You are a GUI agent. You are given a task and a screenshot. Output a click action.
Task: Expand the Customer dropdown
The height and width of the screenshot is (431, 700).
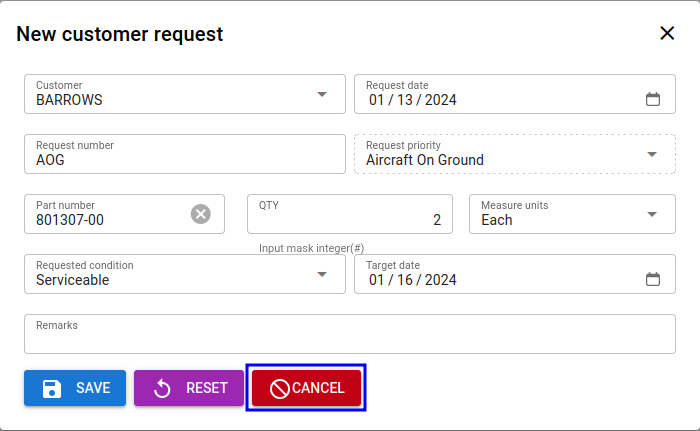tap(322, 94)
